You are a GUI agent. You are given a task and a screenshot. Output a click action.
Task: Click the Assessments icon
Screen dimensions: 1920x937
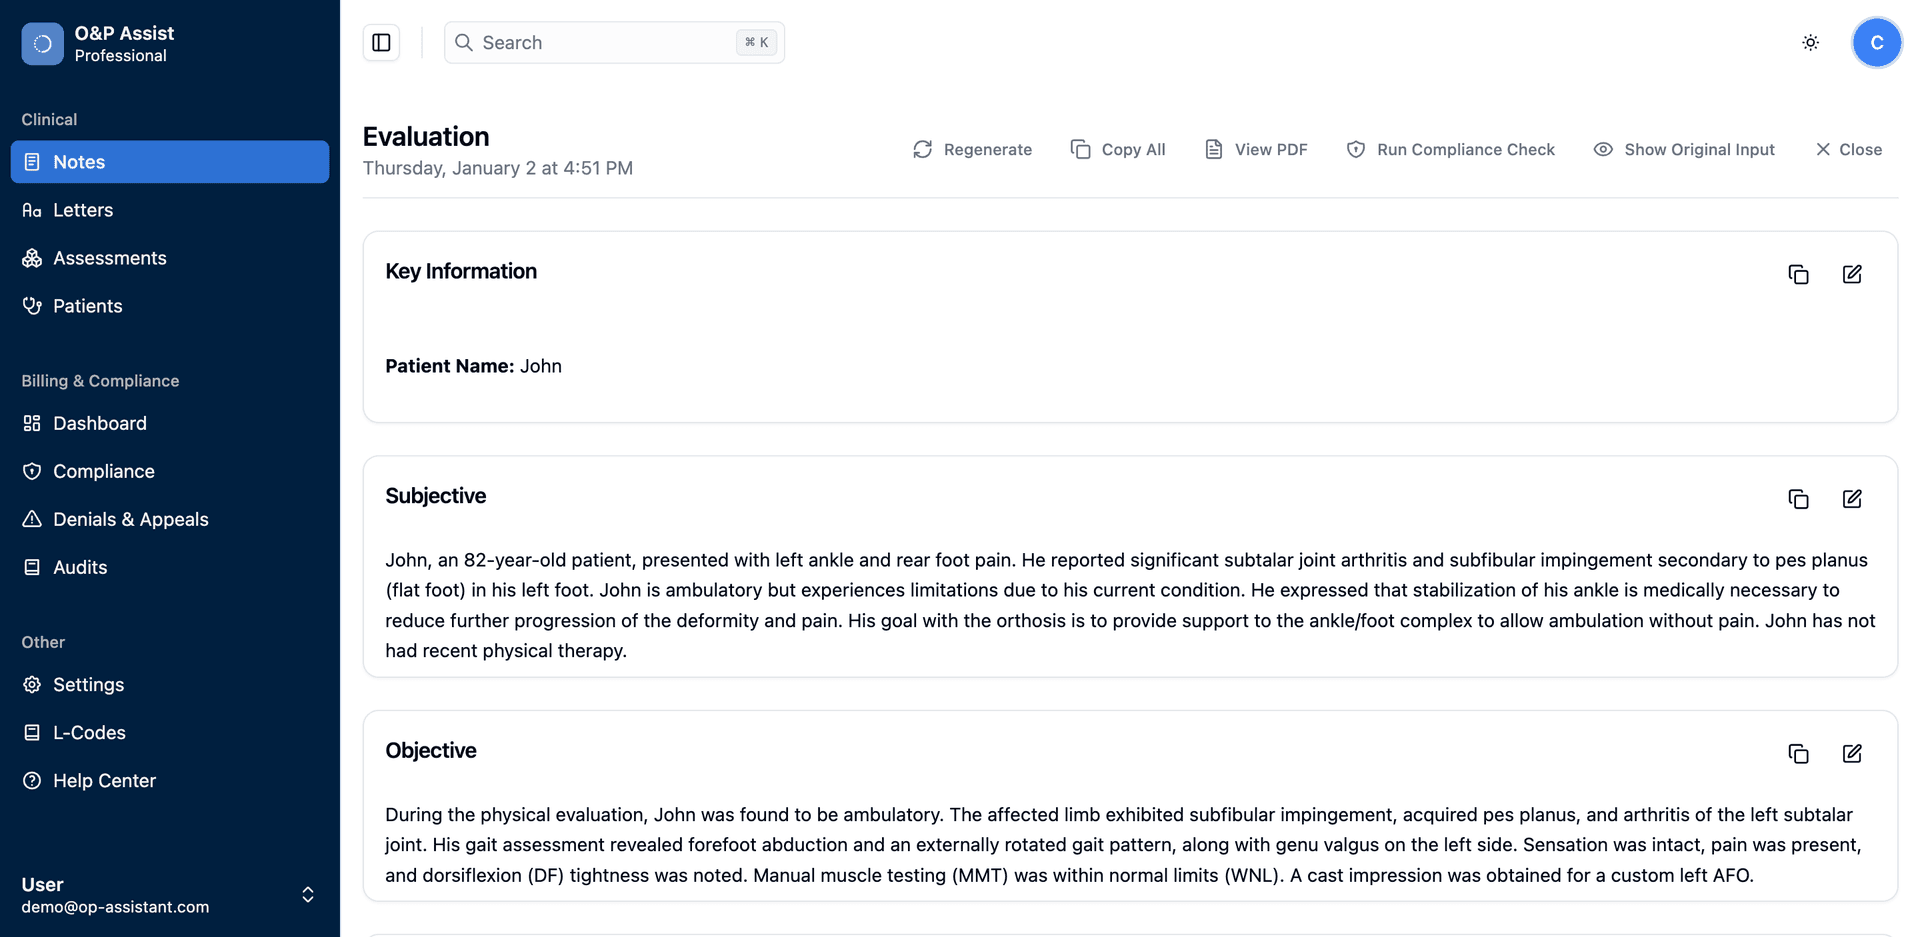32,258
